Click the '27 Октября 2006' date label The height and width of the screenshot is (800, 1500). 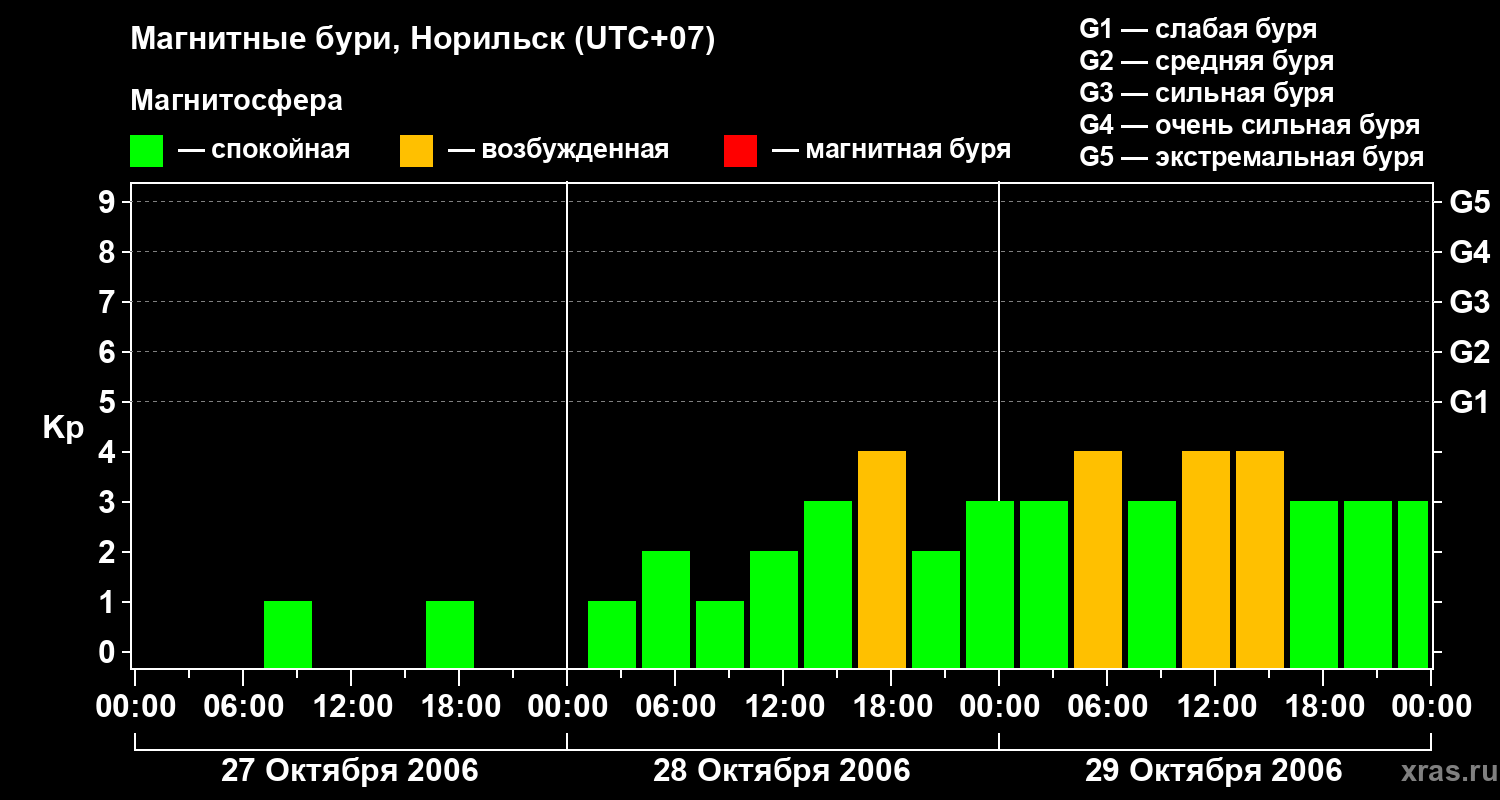(x=349, y=771)
